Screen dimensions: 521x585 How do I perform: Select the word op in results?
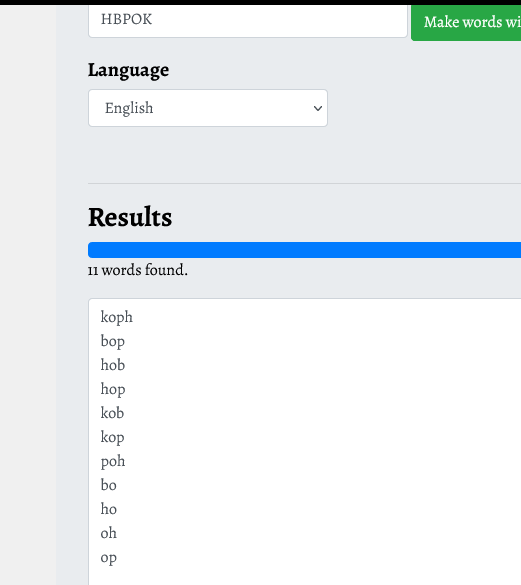108,559
